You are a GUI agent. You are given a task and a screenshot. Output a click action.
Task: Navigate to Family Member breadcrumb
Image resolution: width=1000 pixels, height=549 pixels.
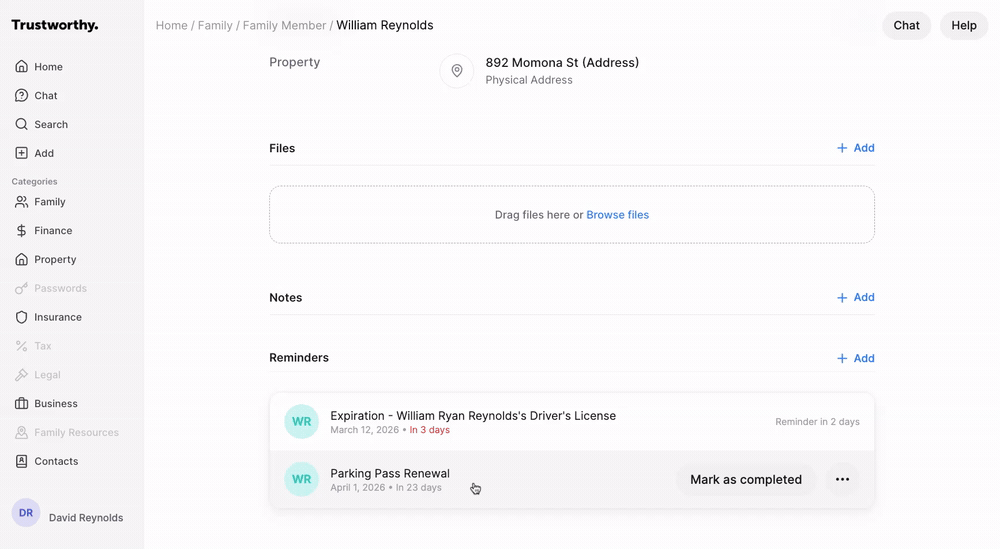pos(284,26)
